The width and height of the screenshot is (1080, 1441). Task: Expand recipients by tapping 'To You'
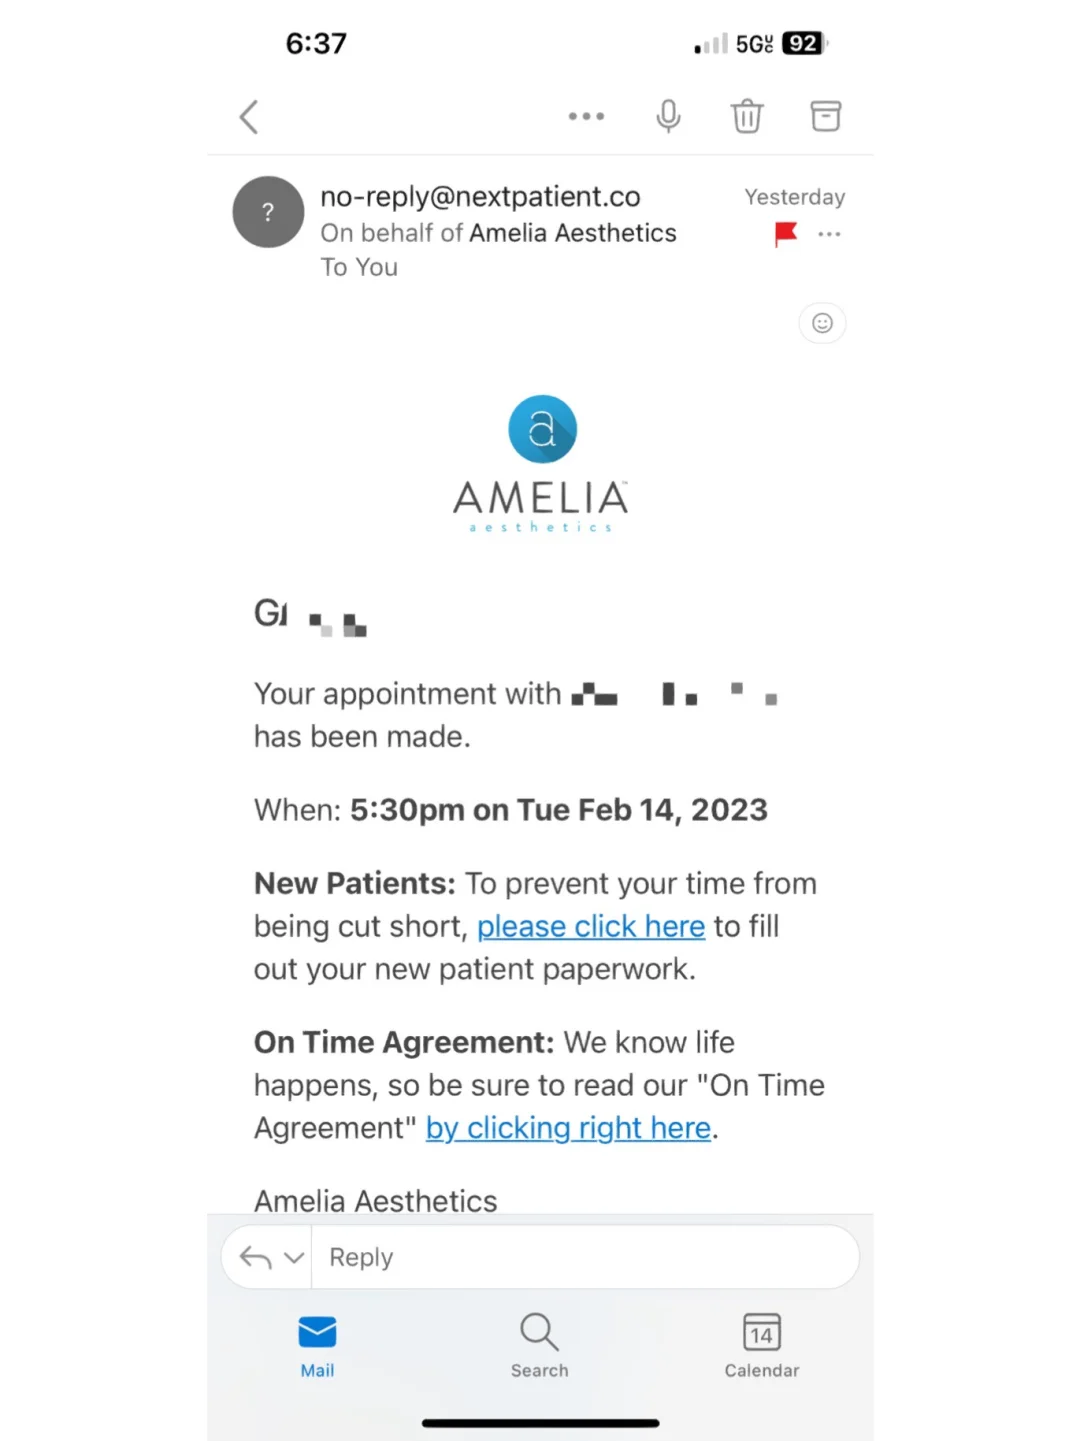pos(359,268)
